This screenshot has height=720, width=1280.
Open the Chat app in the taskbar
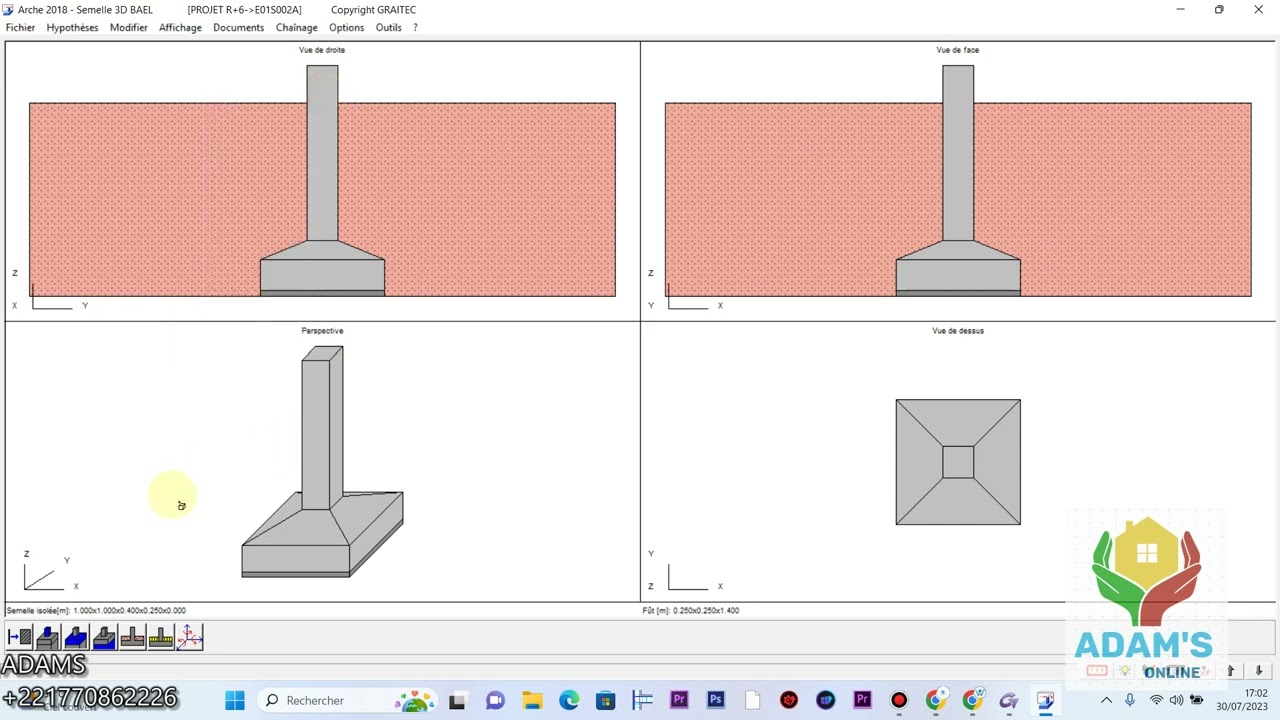495,700
